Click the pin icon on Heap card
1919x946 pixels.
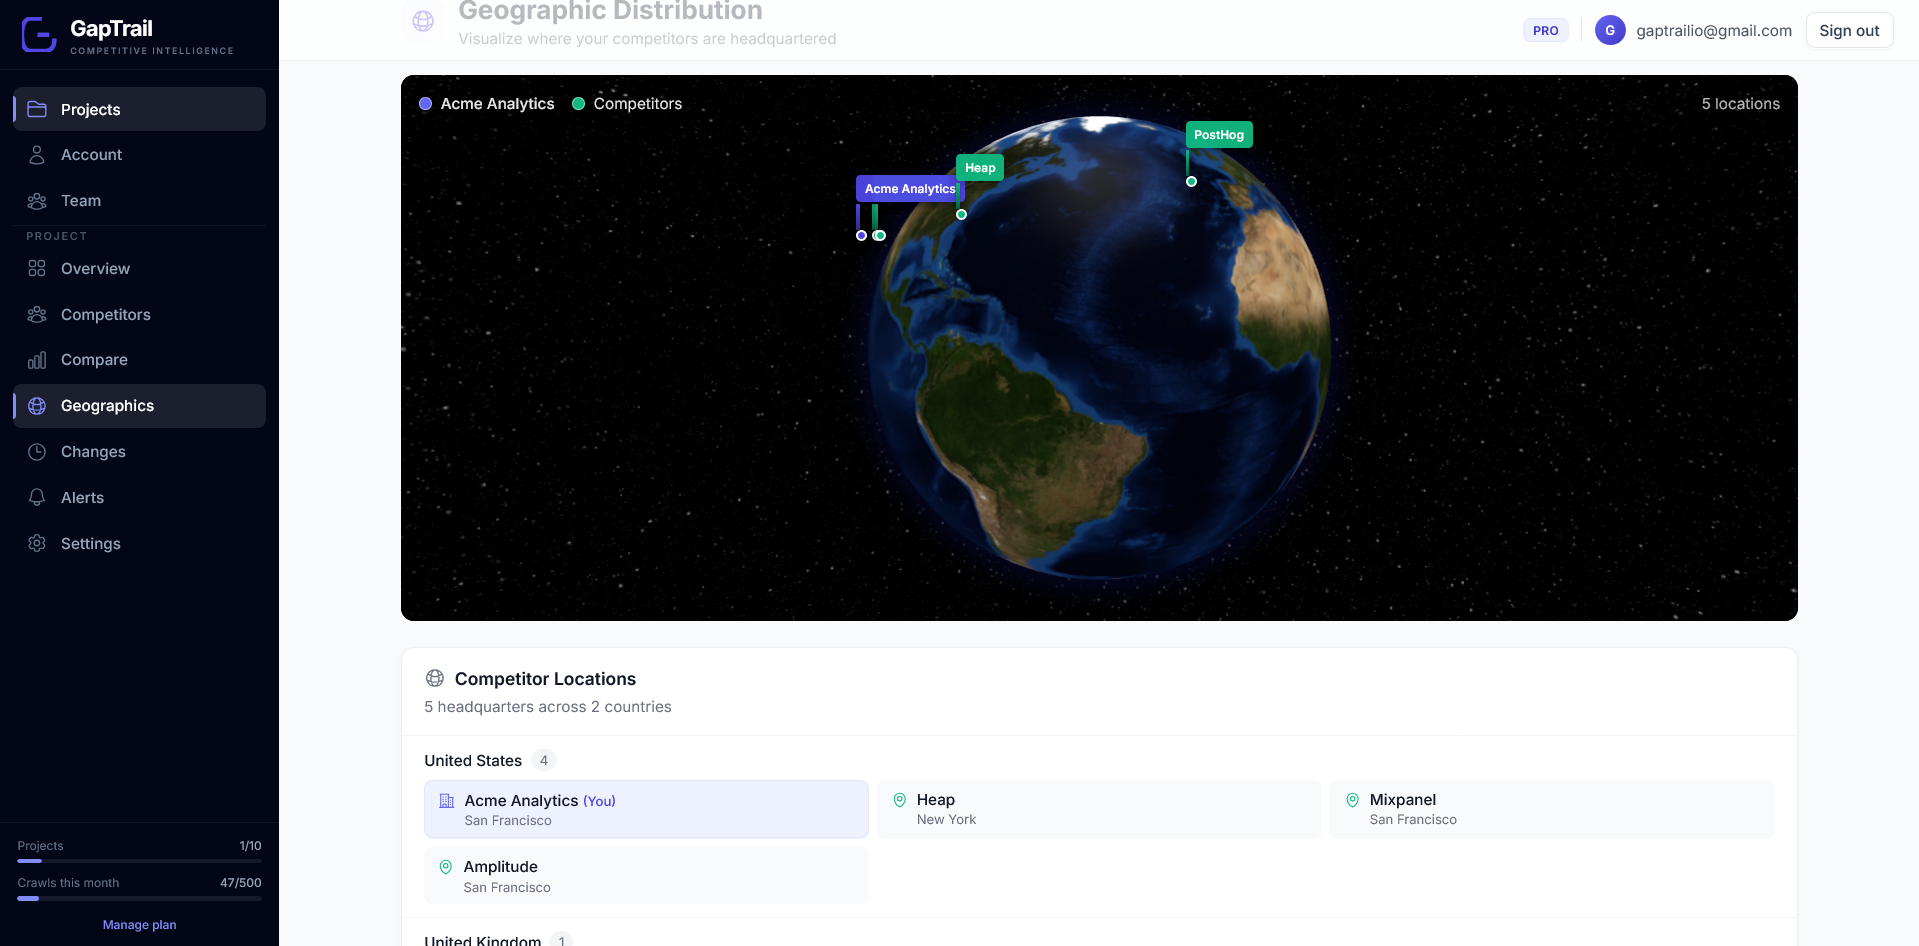pos(899,800)
